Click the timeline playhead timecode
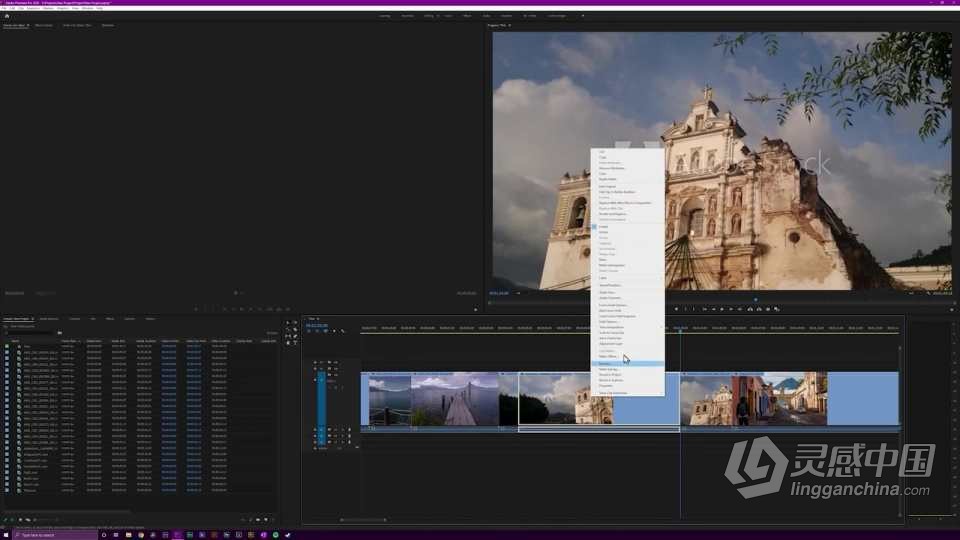The image size is (960, 540). click(317, 325)
